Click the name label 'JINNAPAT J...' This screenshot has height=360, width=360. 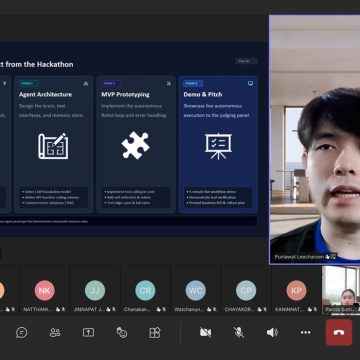point(89,309)
